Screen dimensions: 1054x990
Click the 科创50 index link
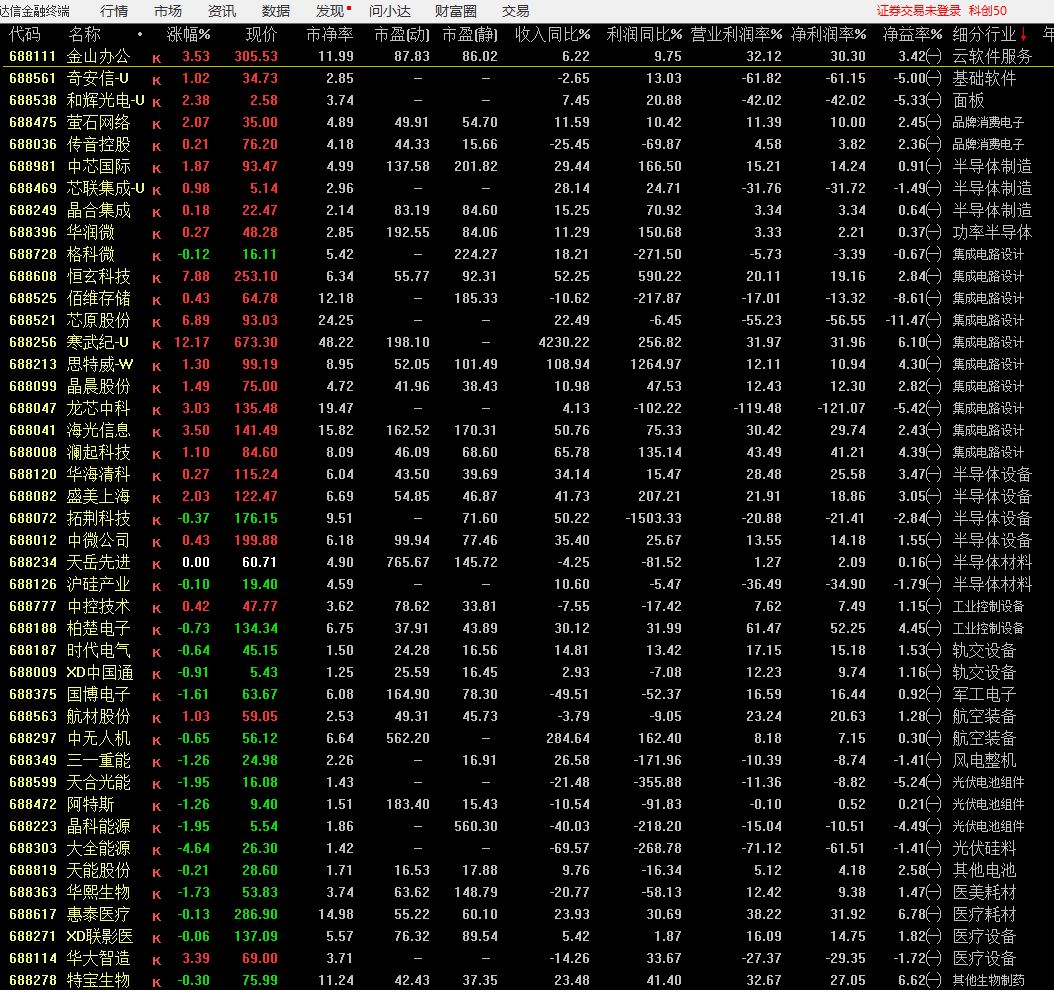point(987,11)
